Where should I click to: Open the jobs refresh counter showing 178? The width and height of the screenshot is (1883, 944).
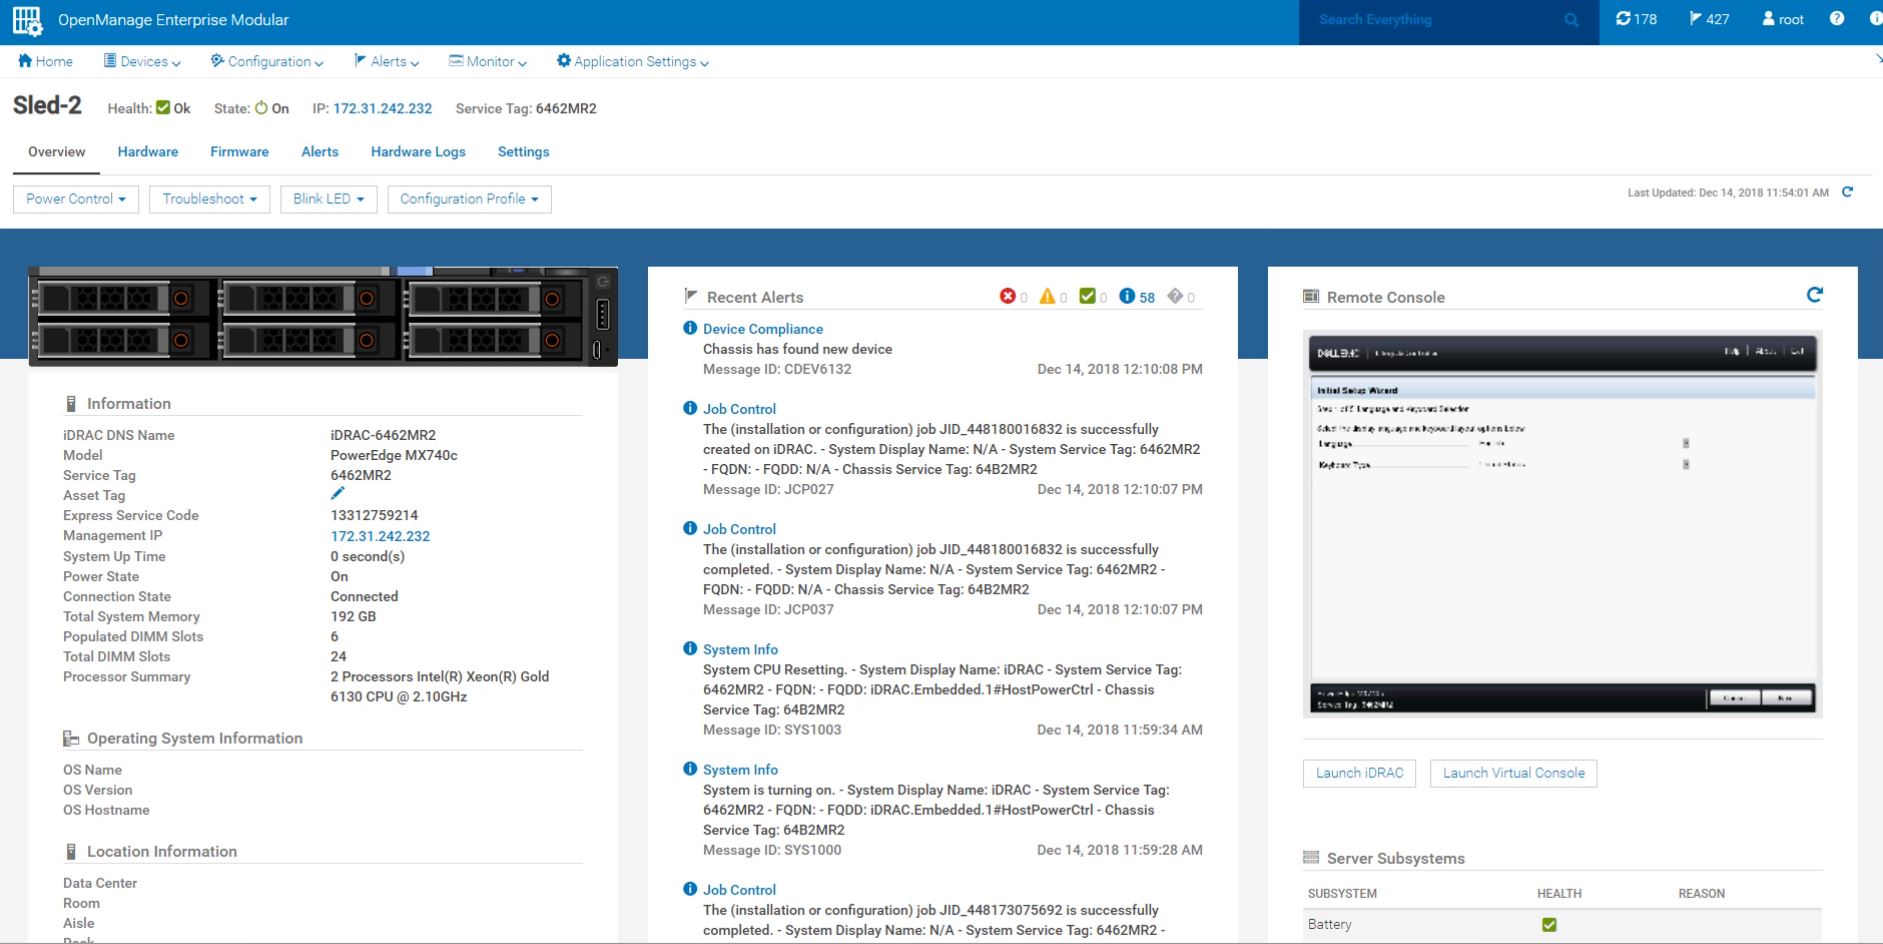(x=1636, y=19)
